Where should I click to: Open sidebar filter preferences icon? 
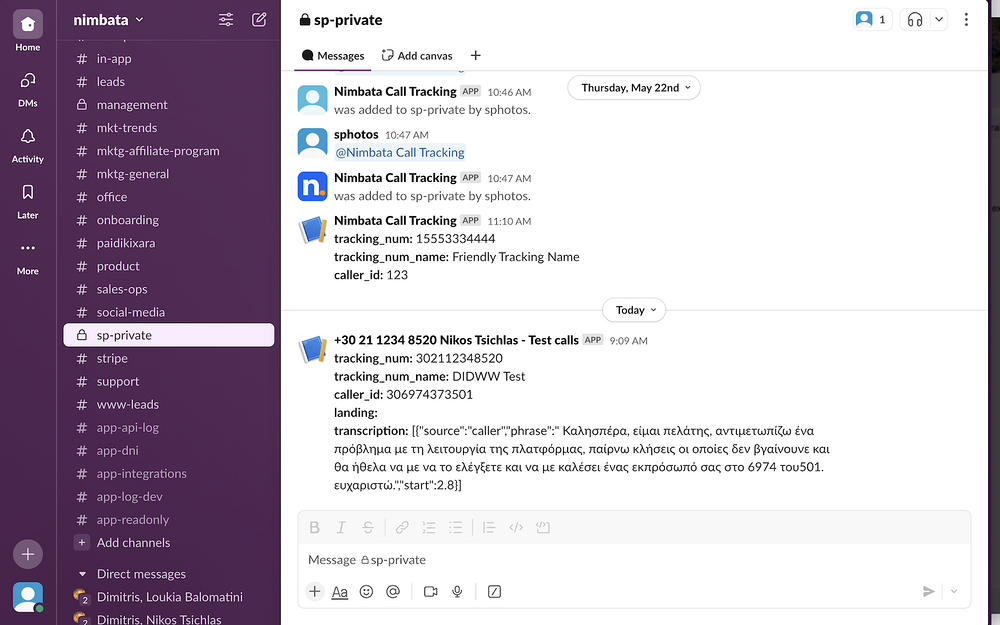(226, 20)
